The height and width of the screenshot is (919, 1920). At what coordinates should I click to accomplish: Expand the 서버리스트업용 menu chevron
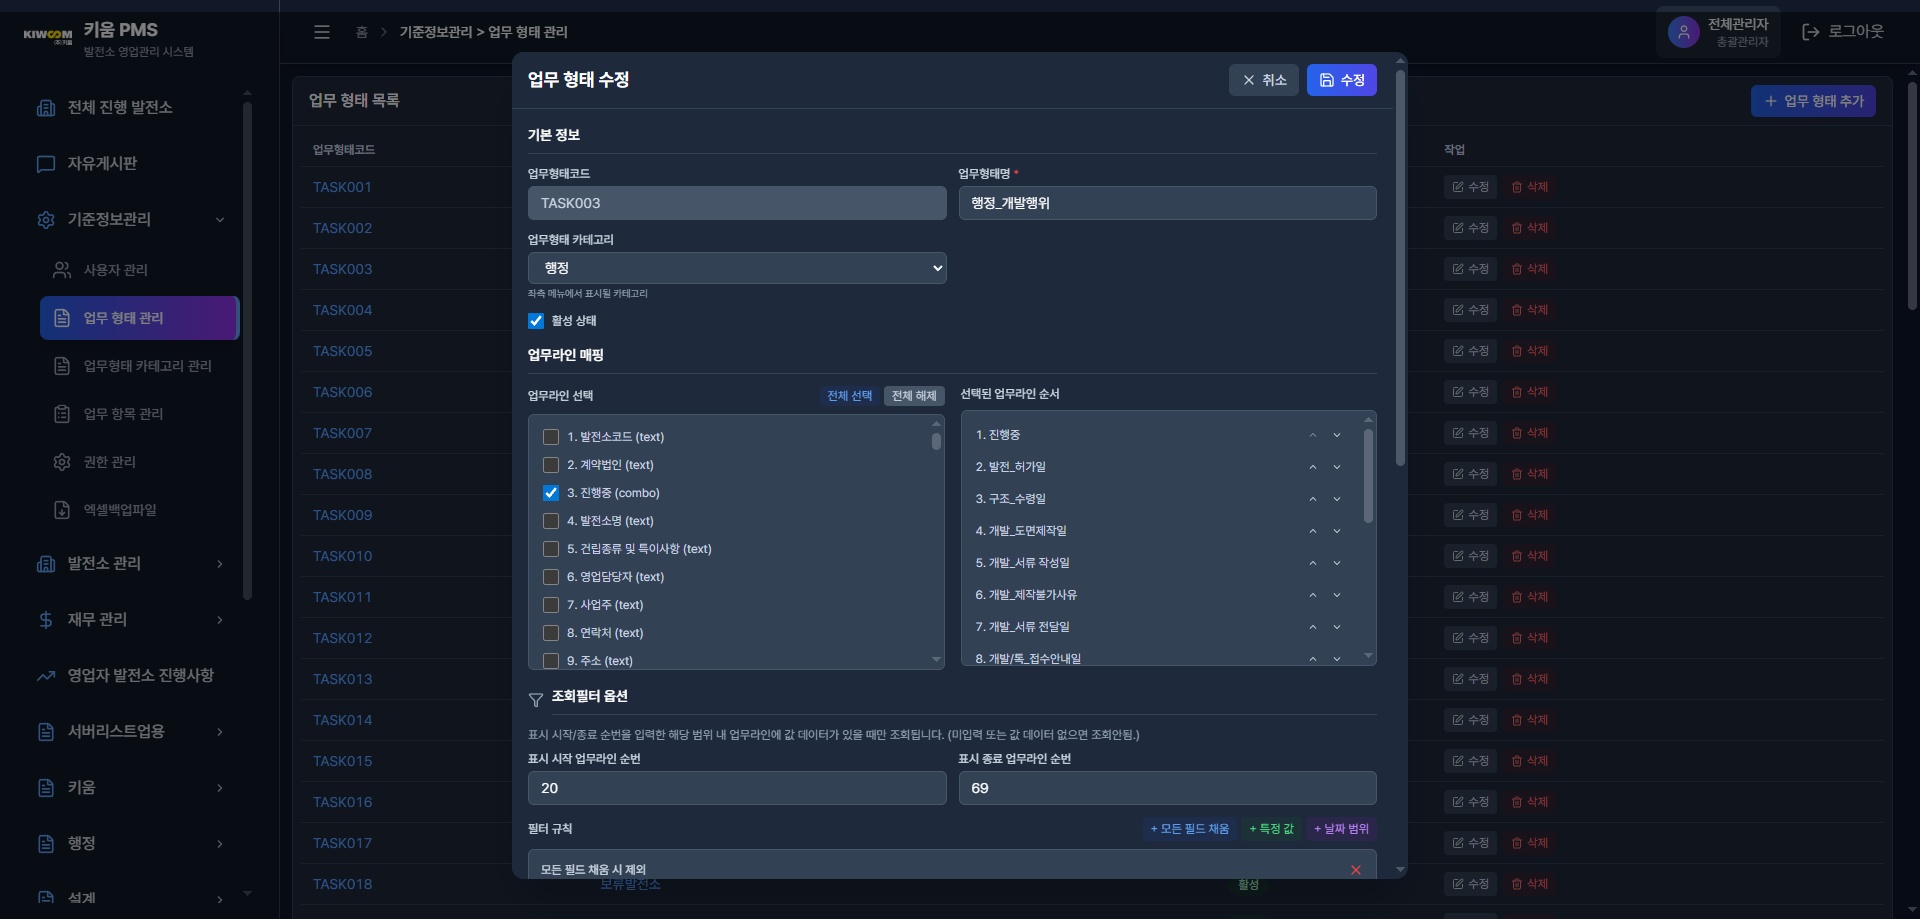(220, 732)
